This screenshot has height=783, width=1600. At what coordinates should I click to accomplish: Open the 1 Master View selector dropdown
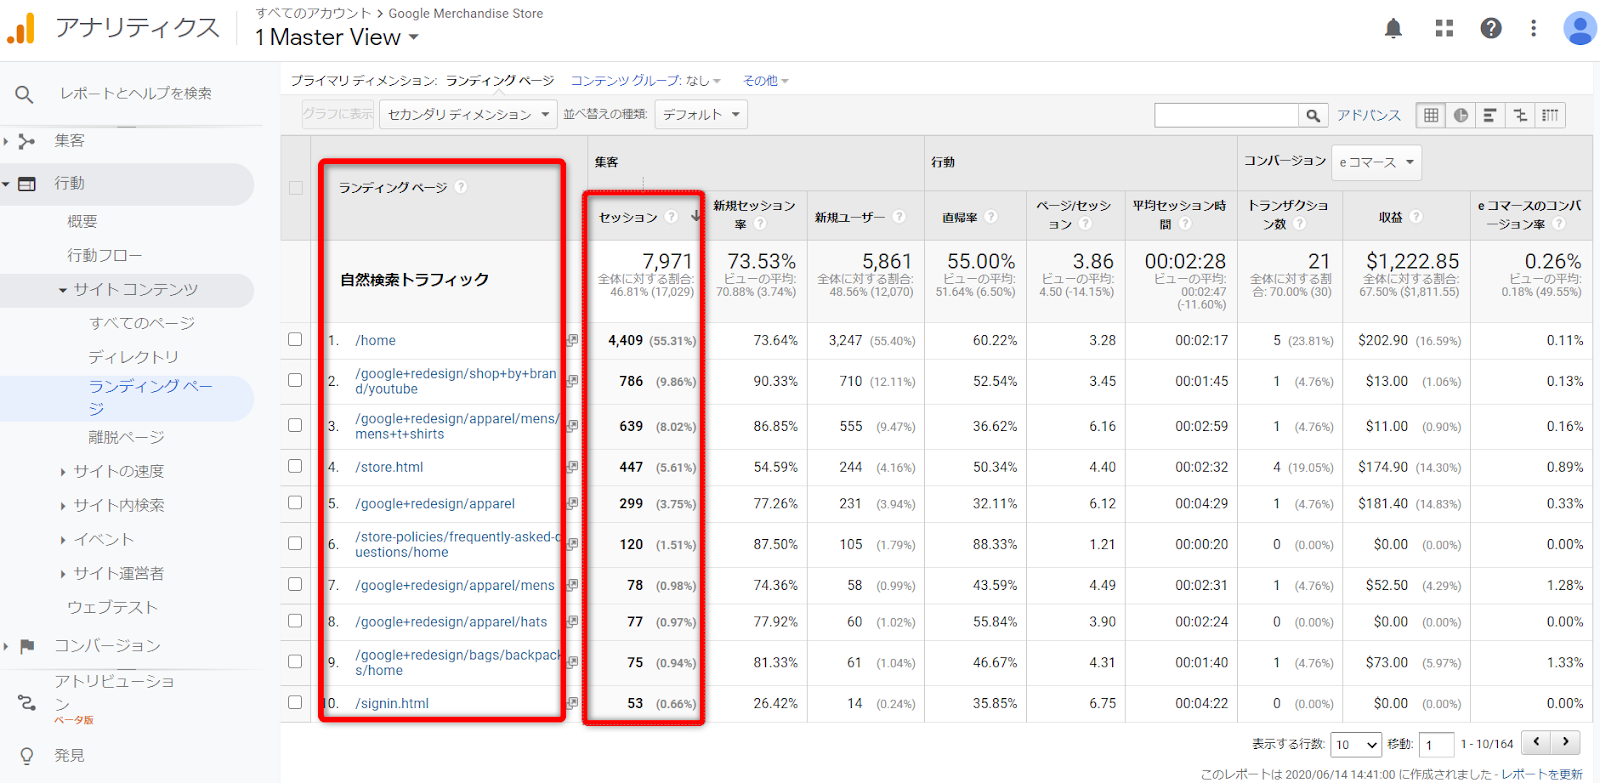click(x=337, y=38)
